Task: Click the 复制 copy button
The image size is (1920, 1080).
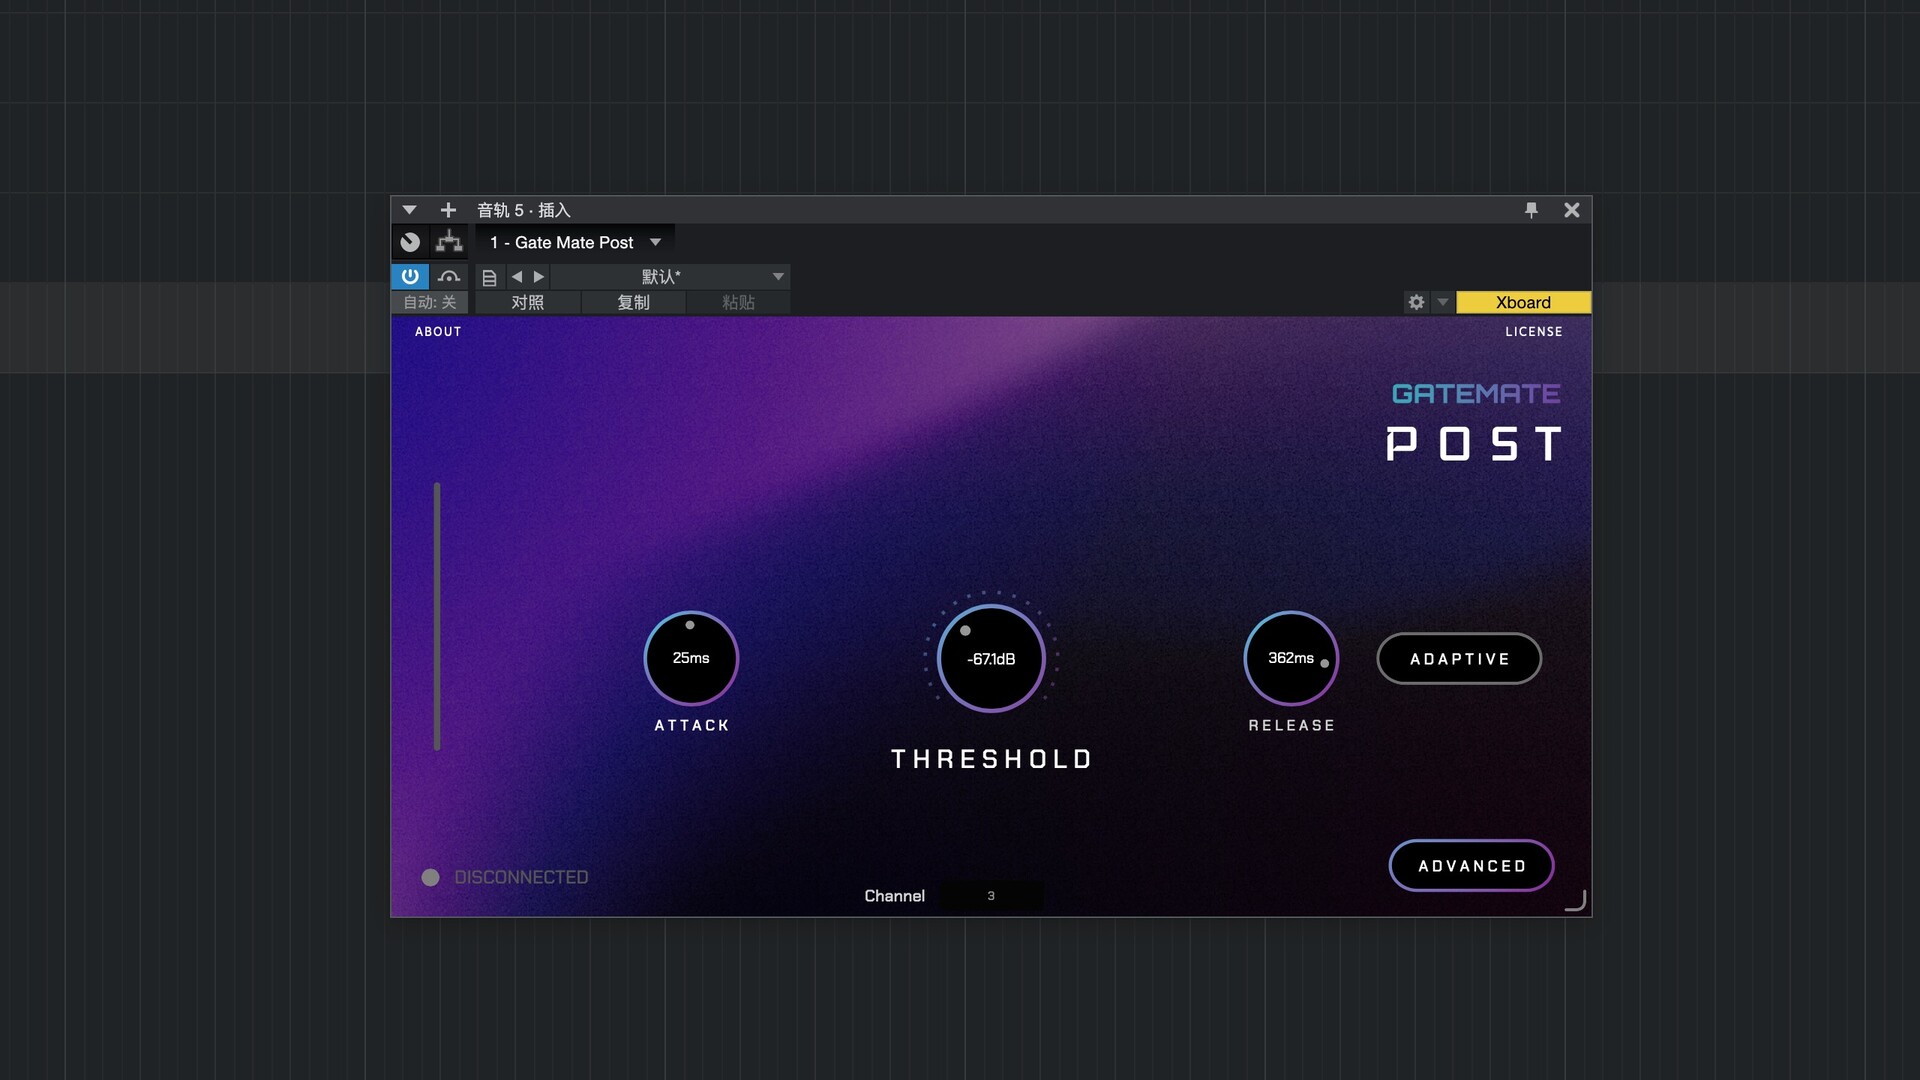Action: coord(634,302)
